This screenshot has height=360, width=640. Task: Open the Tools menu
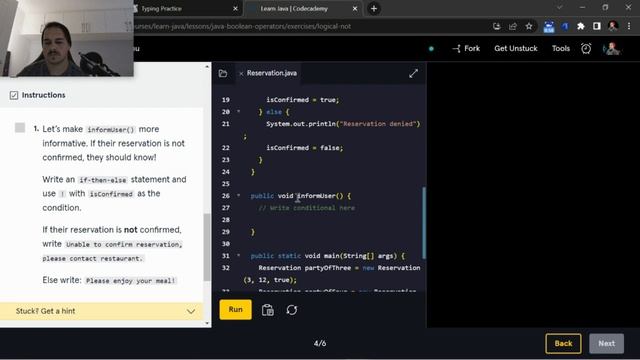pos(561,49)
